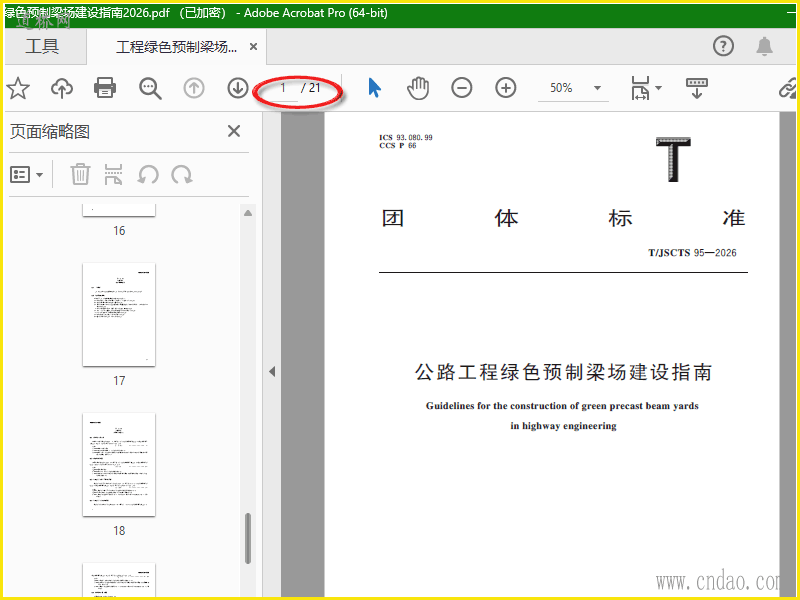
Task: Click the page break insert icon in the thumbnail panel
Action: tap(113, 174)
